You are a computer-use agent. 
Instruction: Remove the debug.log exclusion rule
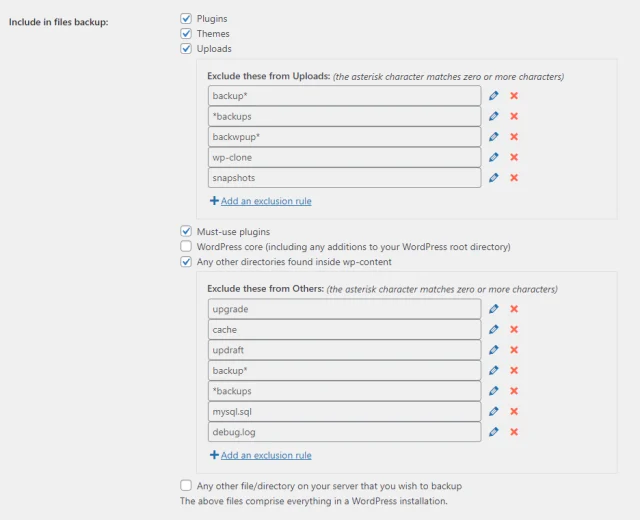coord(514,432)
